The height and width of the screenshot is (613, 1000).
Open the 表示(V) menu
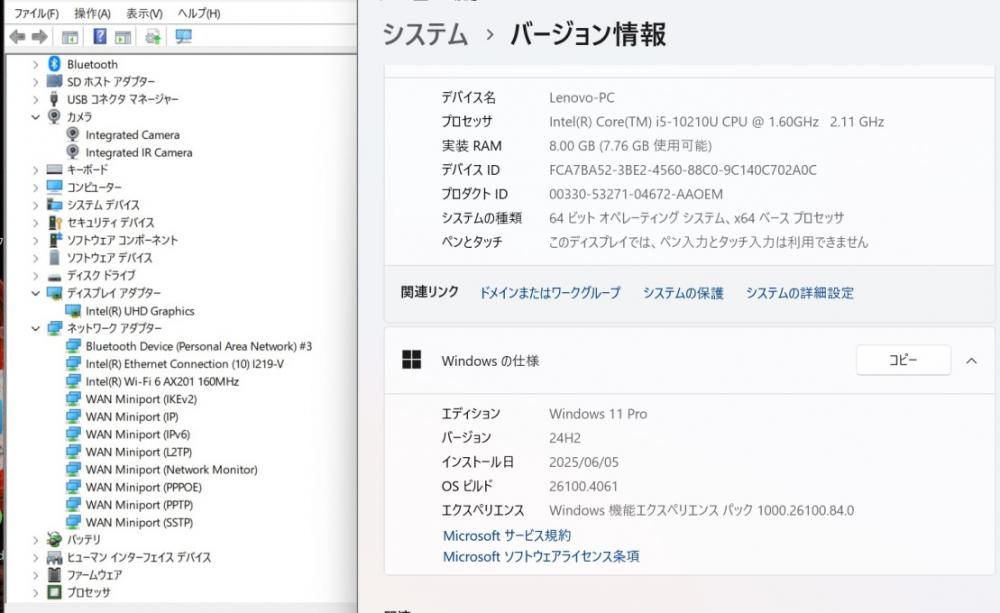143,13
